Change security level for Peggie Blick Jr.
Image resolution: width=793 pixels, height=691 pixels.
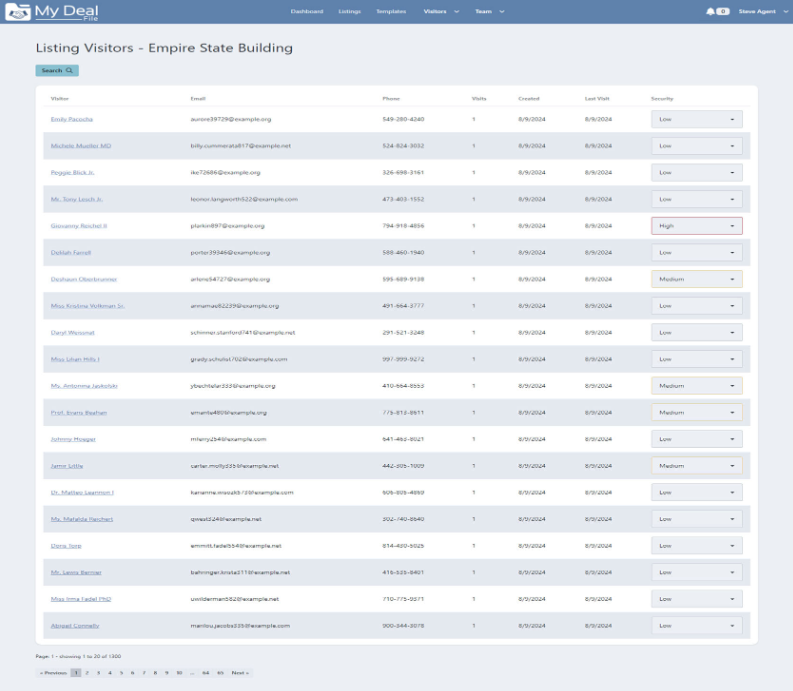point(697,172)
